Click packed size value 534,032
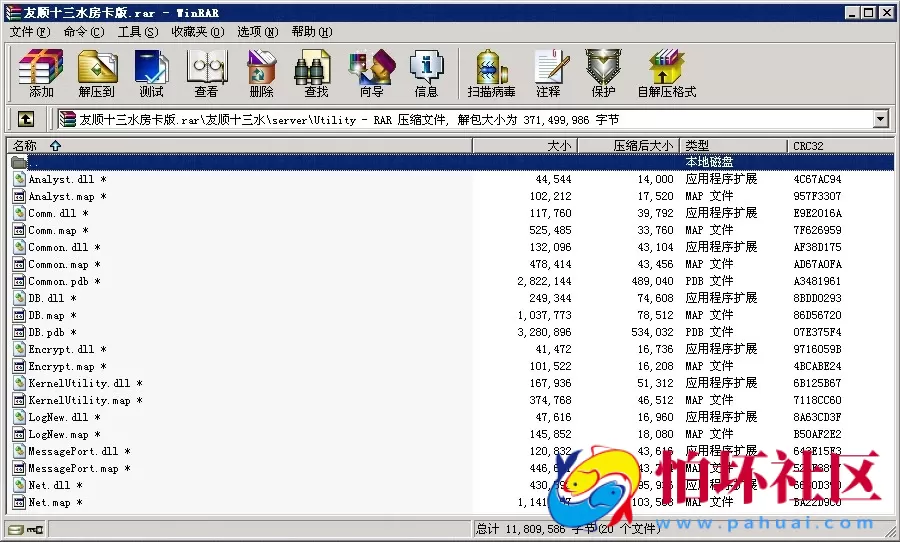 pos(653,332)
